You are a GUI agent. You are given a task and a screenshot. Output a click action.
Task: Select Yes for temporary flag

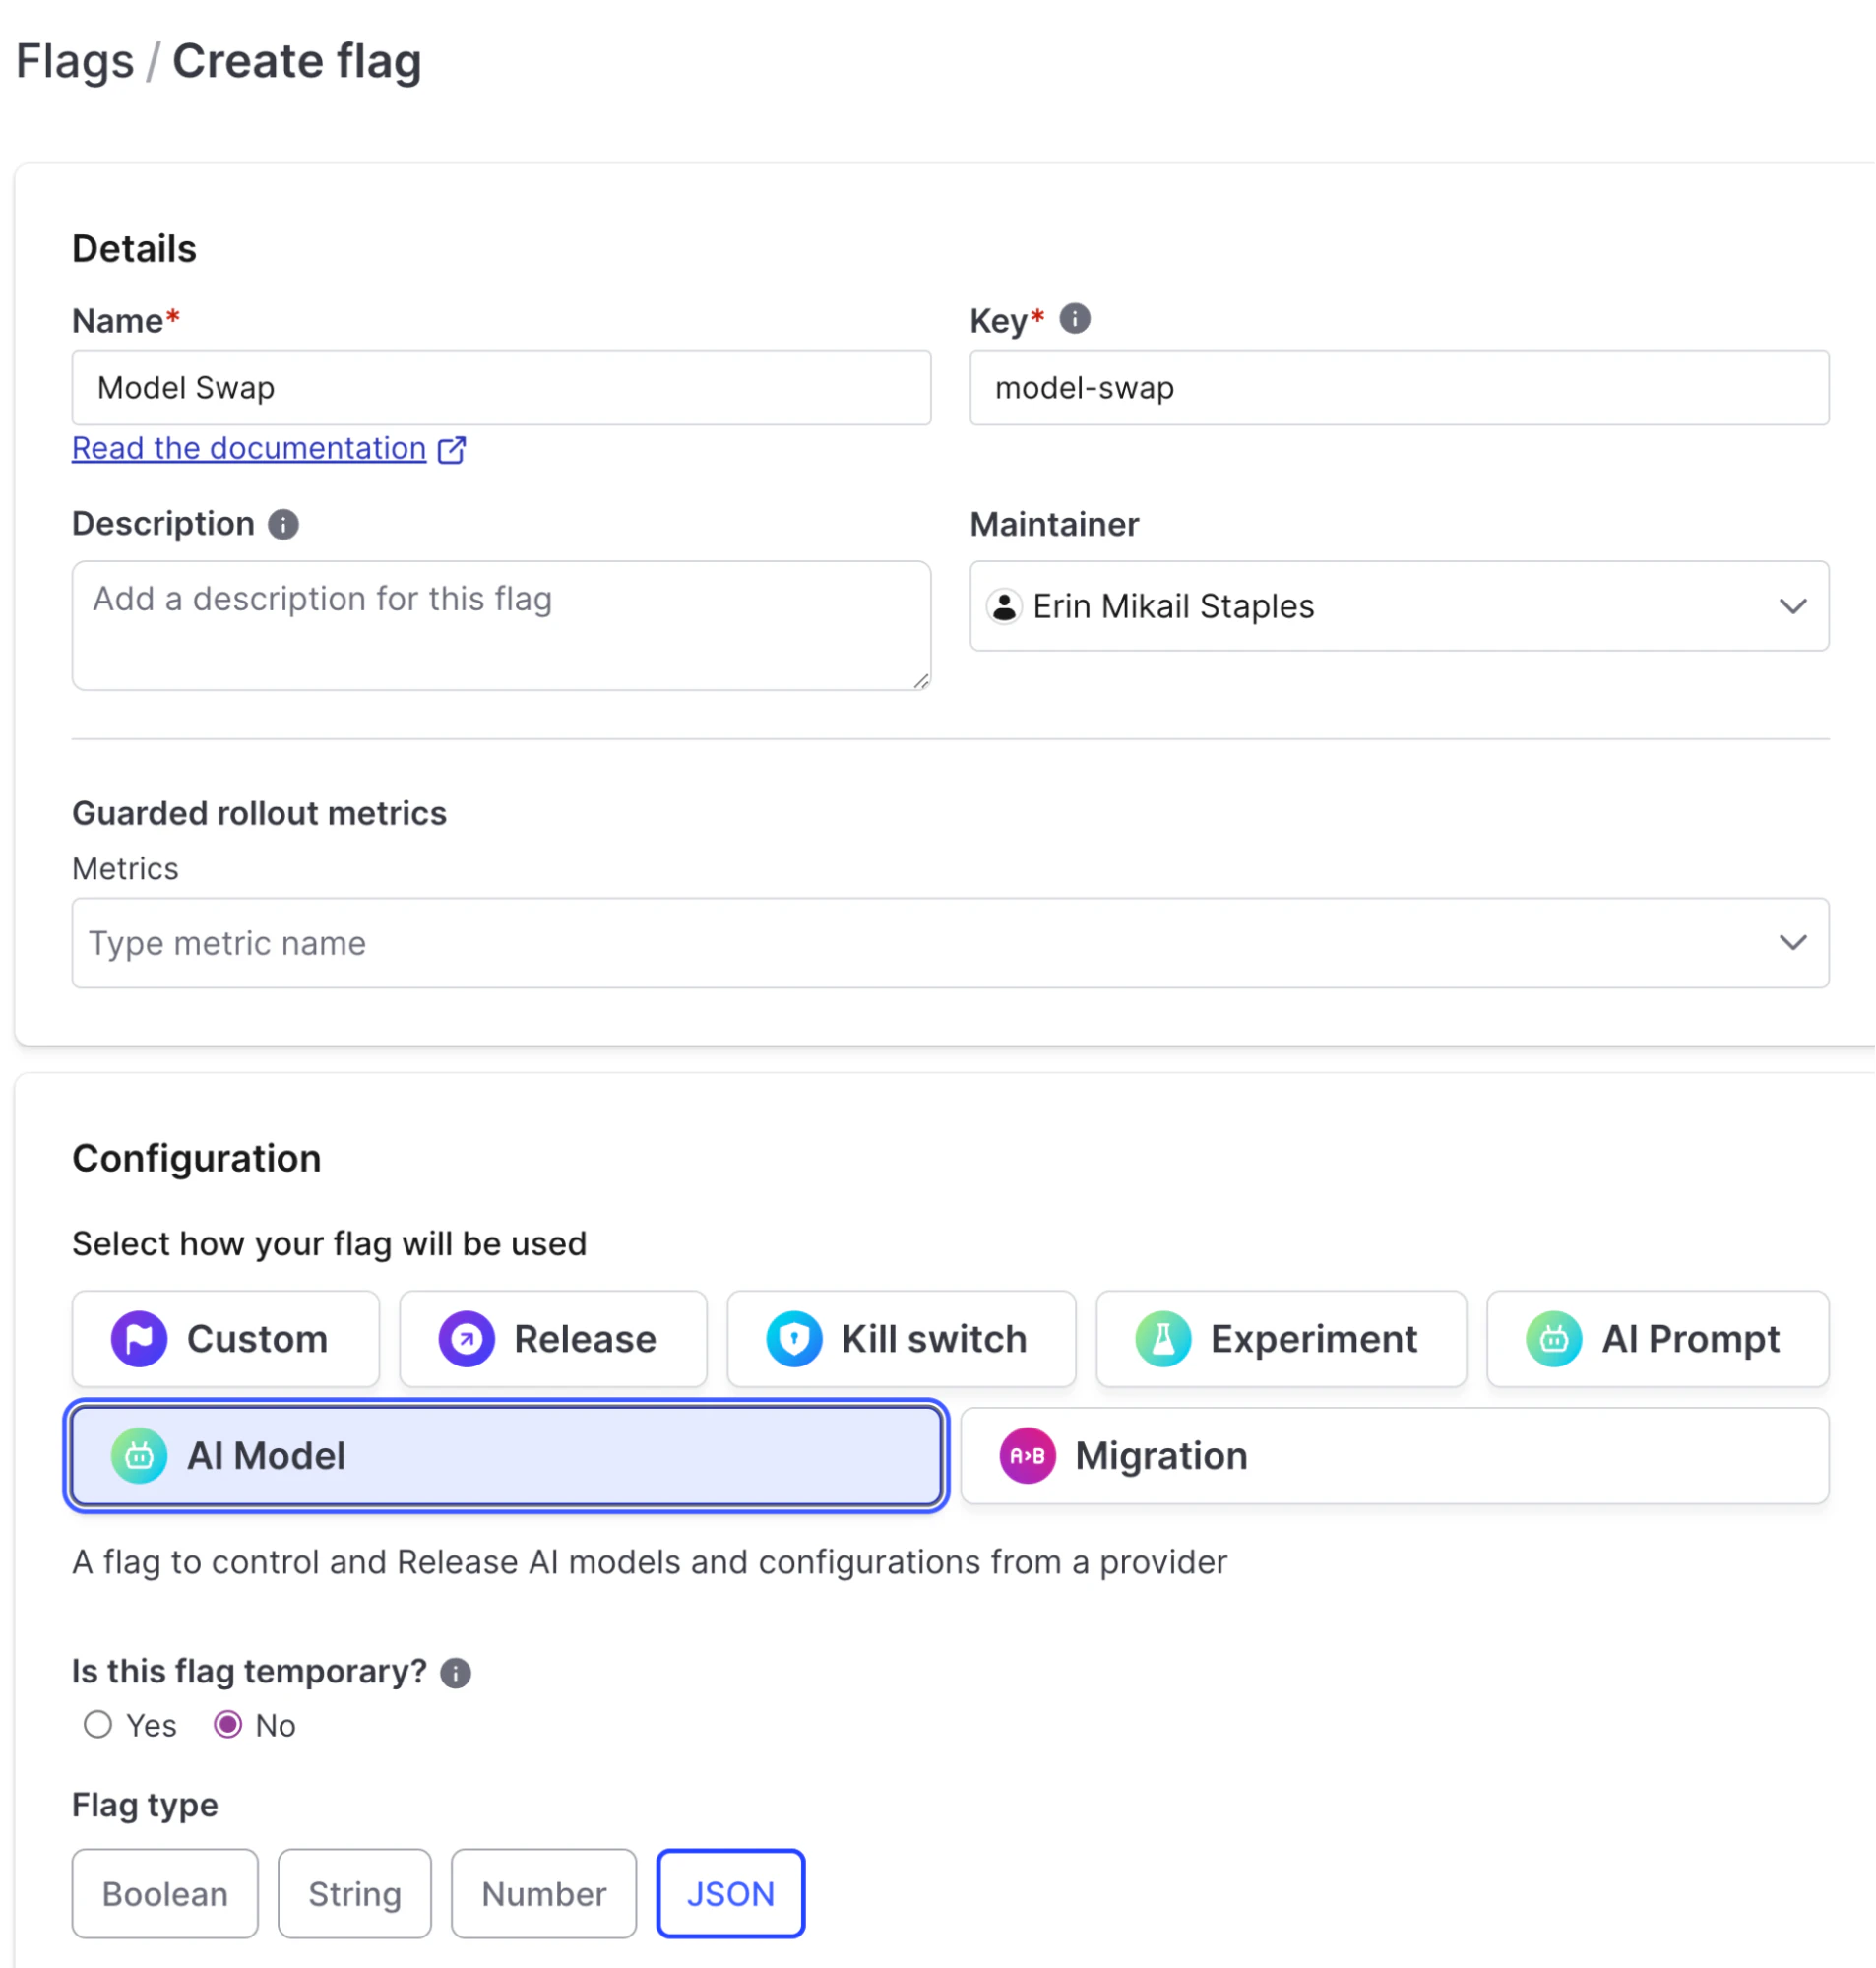tap(97, 1724)
